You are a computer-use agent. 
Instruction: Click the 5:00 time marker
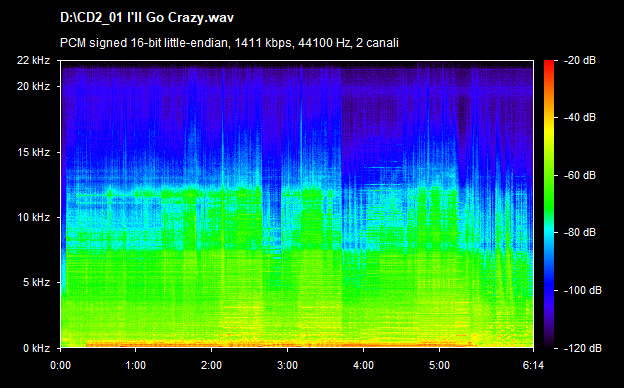pyautogui.click(x=439, y=365)
